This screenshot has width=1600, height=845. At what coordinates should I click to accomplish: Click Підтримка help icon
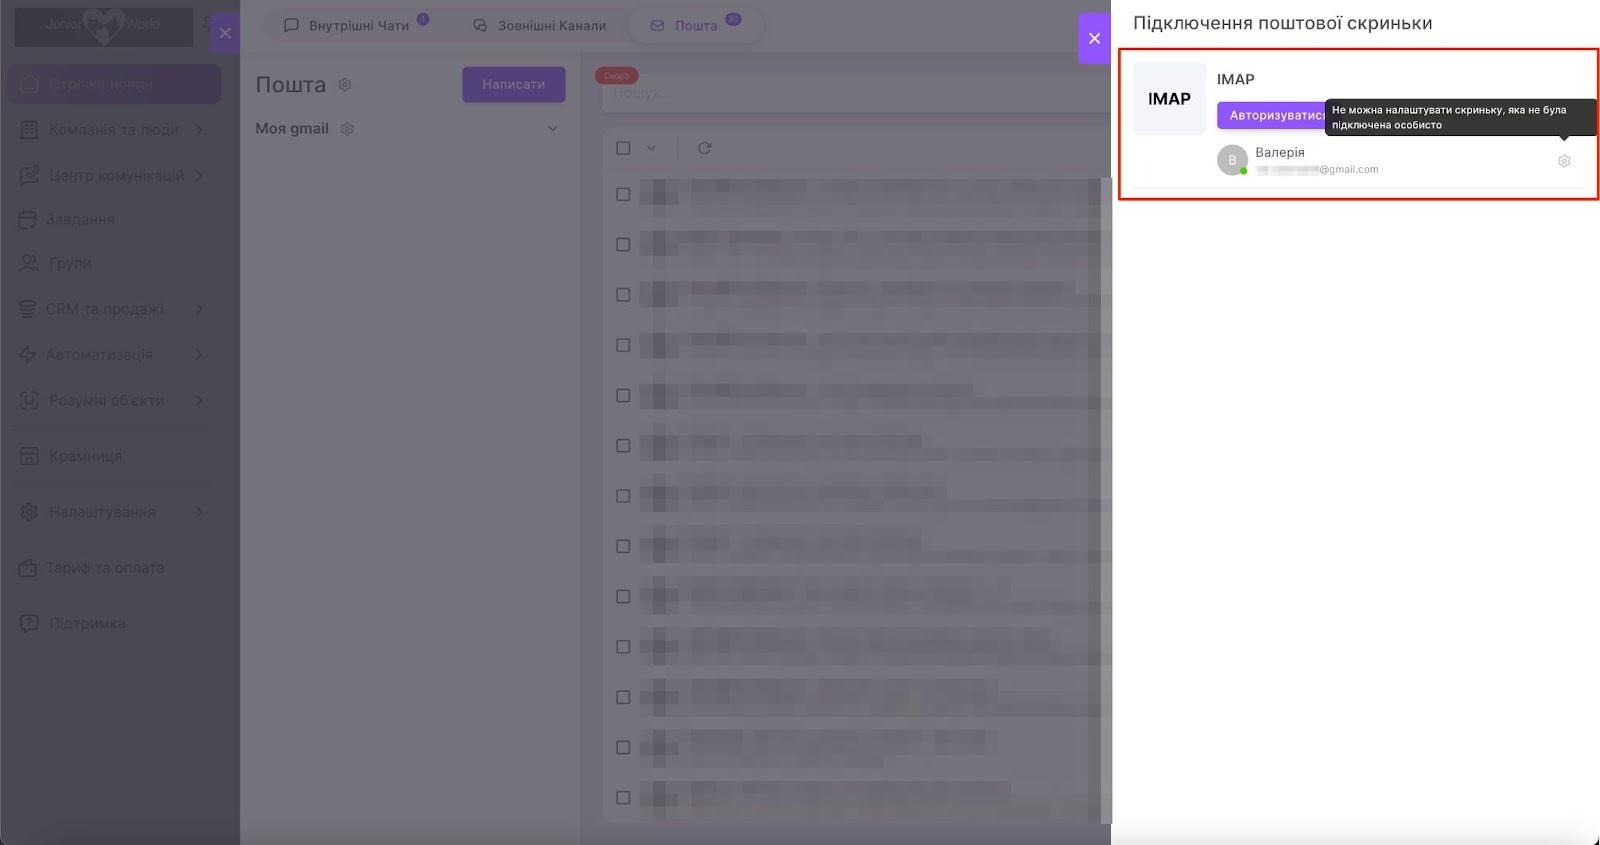(x=29, y=623)
